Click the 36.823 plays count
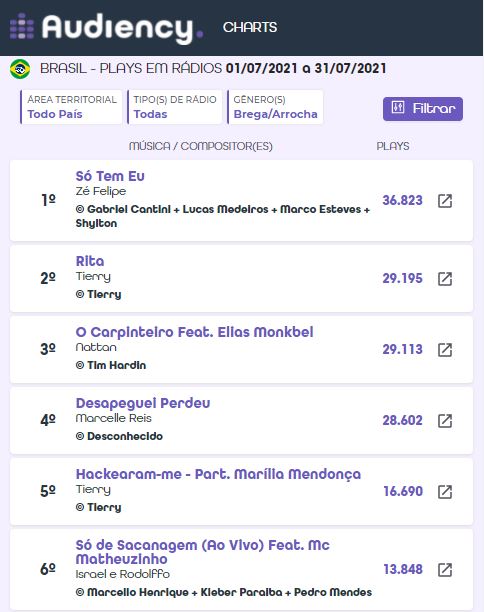Screen dimensions: 484x612 [x=402, y=200]
